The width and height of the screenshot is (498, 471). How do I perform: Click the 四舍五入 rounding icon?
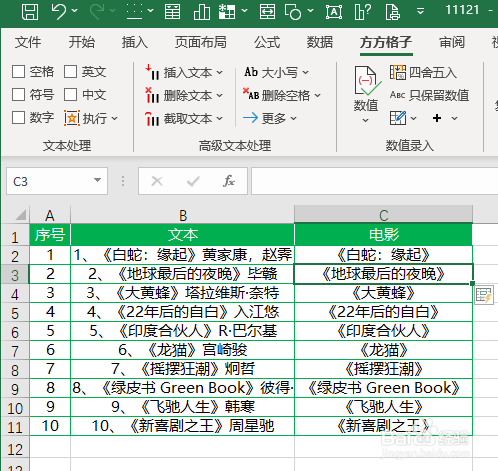(x=398, y=72)
